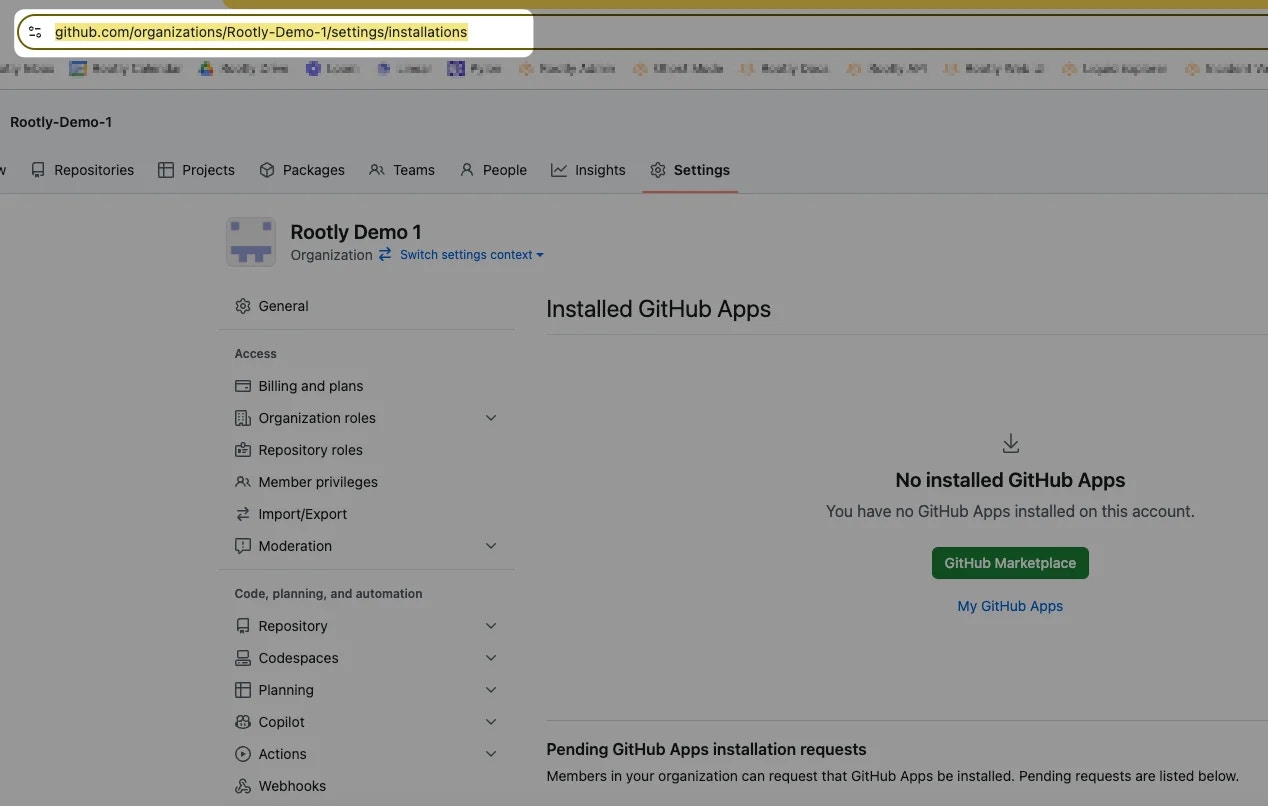Open the Settings tab
Image resolution: width=1268 pixels, height=806 pixels.
coord(690,170)
